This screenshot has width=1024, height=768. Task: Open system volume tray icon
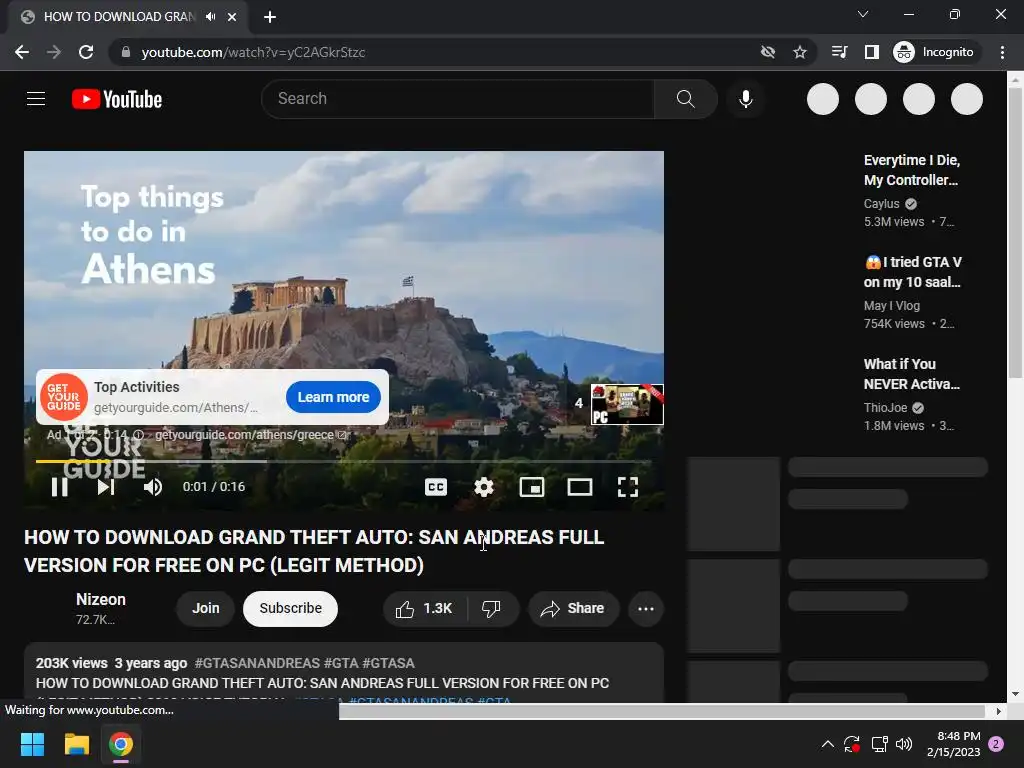[x=904, y=744]
